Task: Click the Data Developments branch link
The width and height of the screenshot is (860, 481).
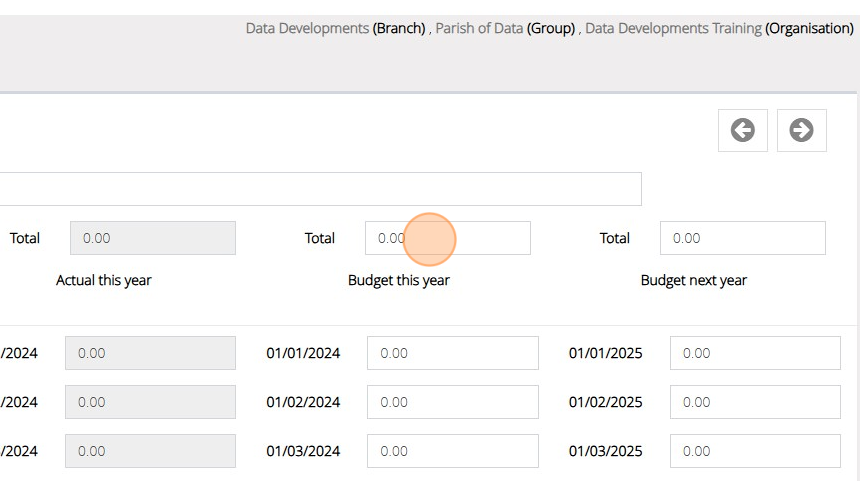Action: tap(307, 28)
